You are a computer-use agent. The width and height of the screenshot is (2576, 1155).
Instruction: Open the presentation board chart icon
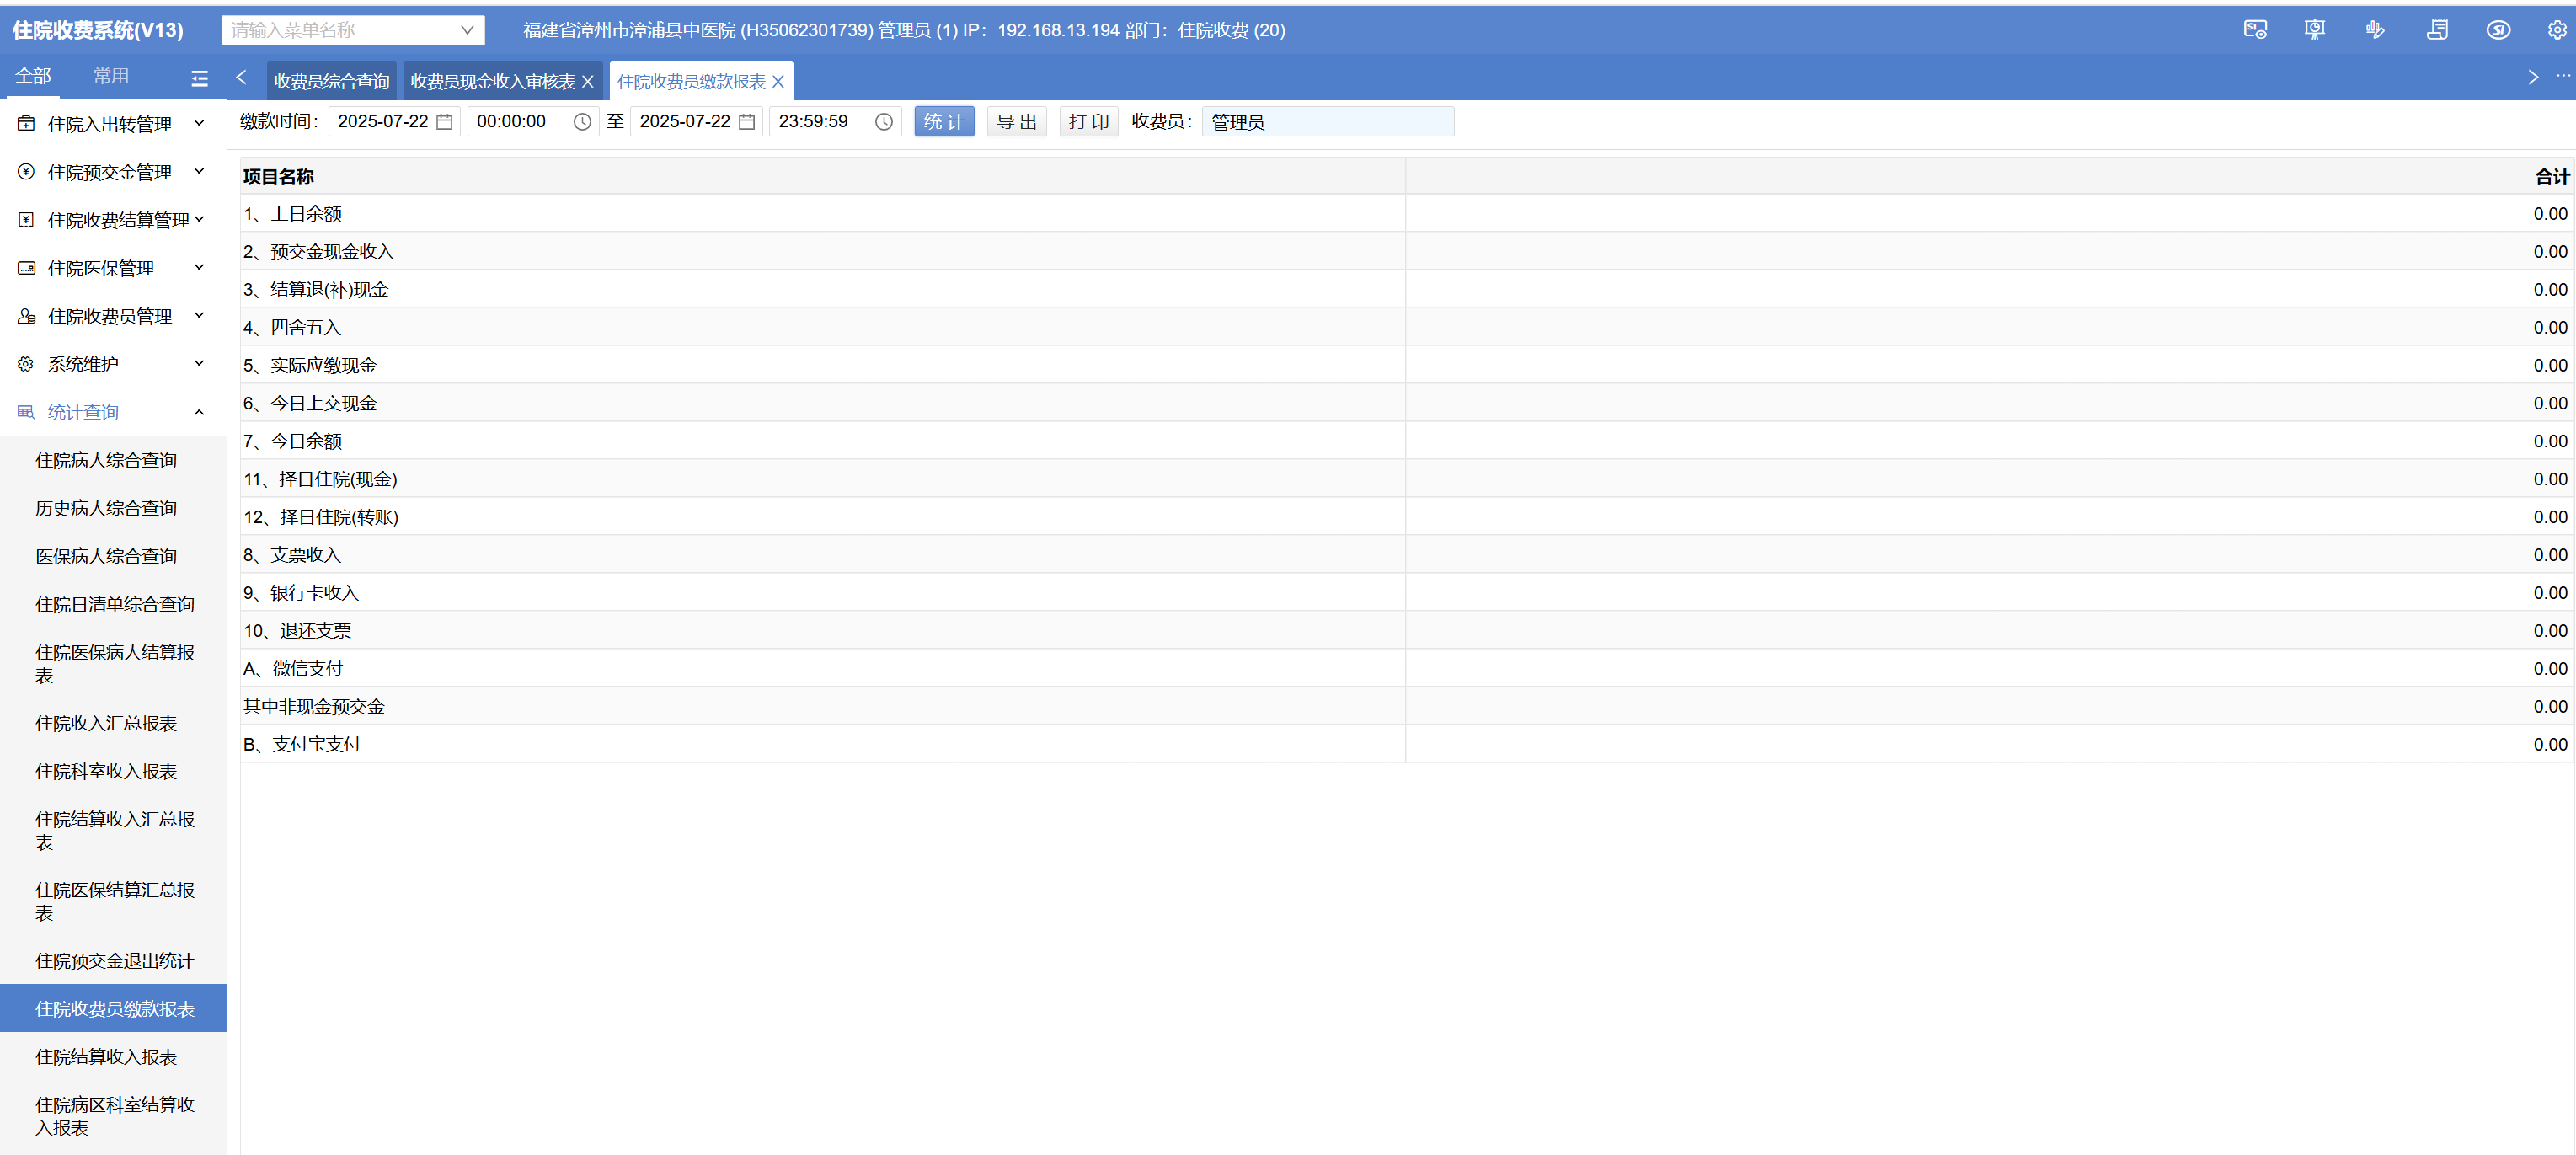(2314, 30)
